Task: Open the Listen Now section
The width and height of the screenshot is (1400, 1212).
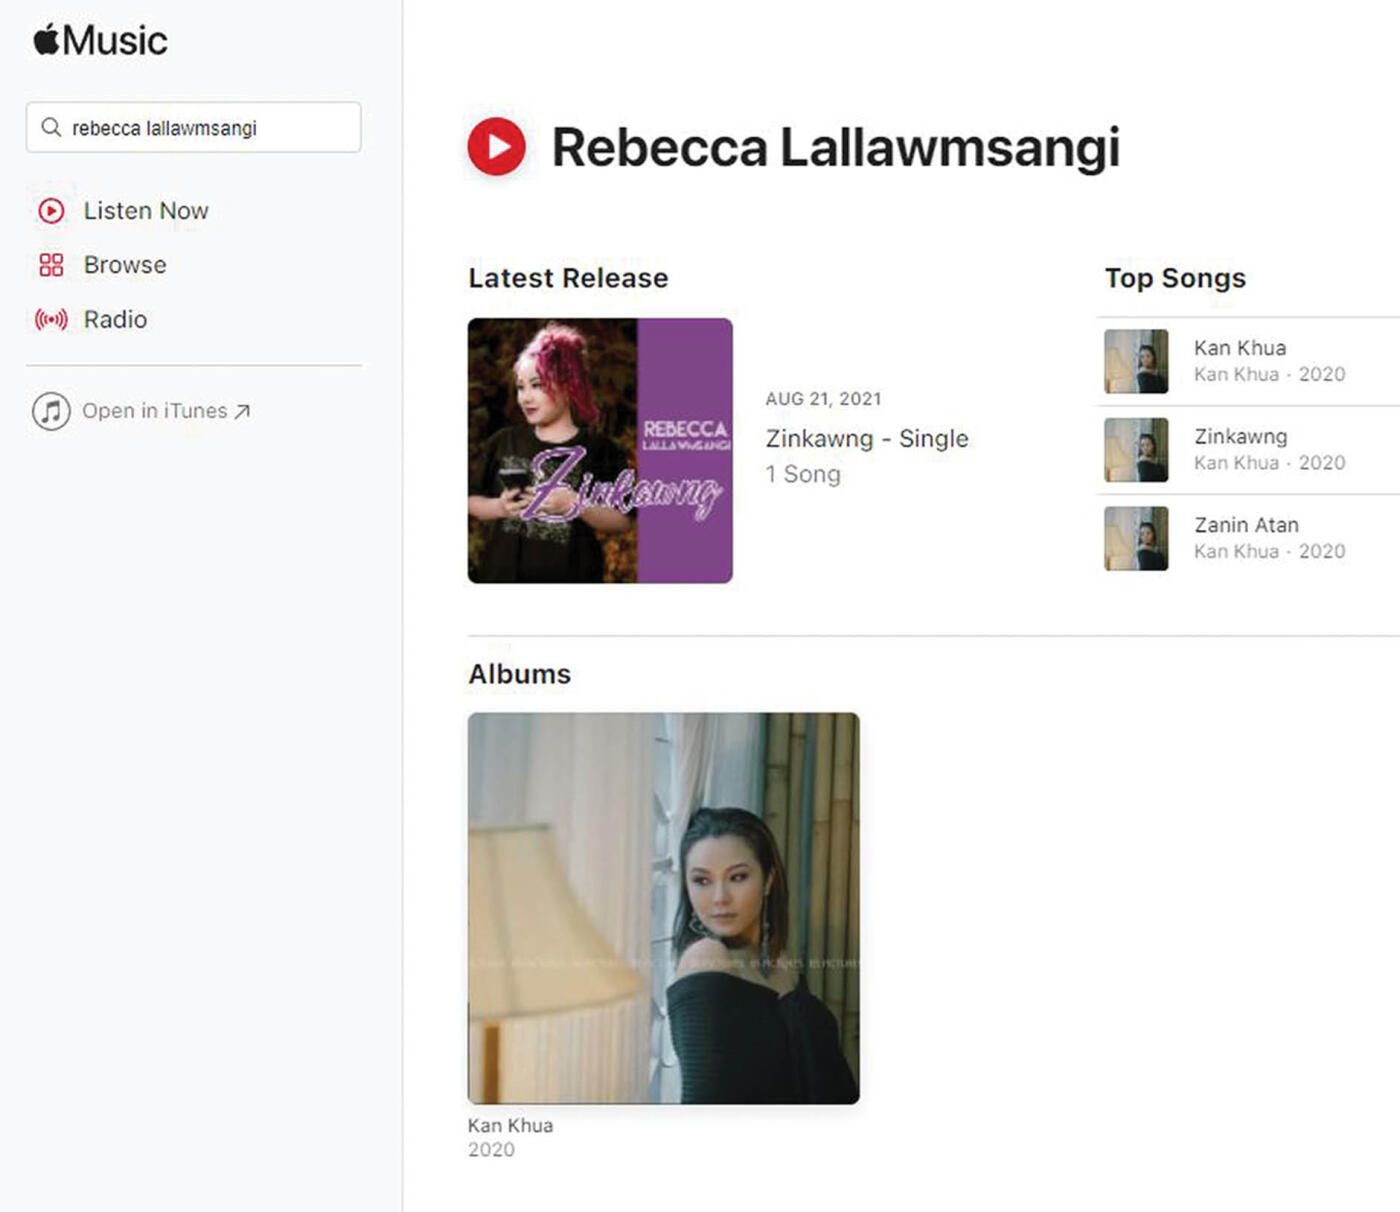Action: pos(146,211)
